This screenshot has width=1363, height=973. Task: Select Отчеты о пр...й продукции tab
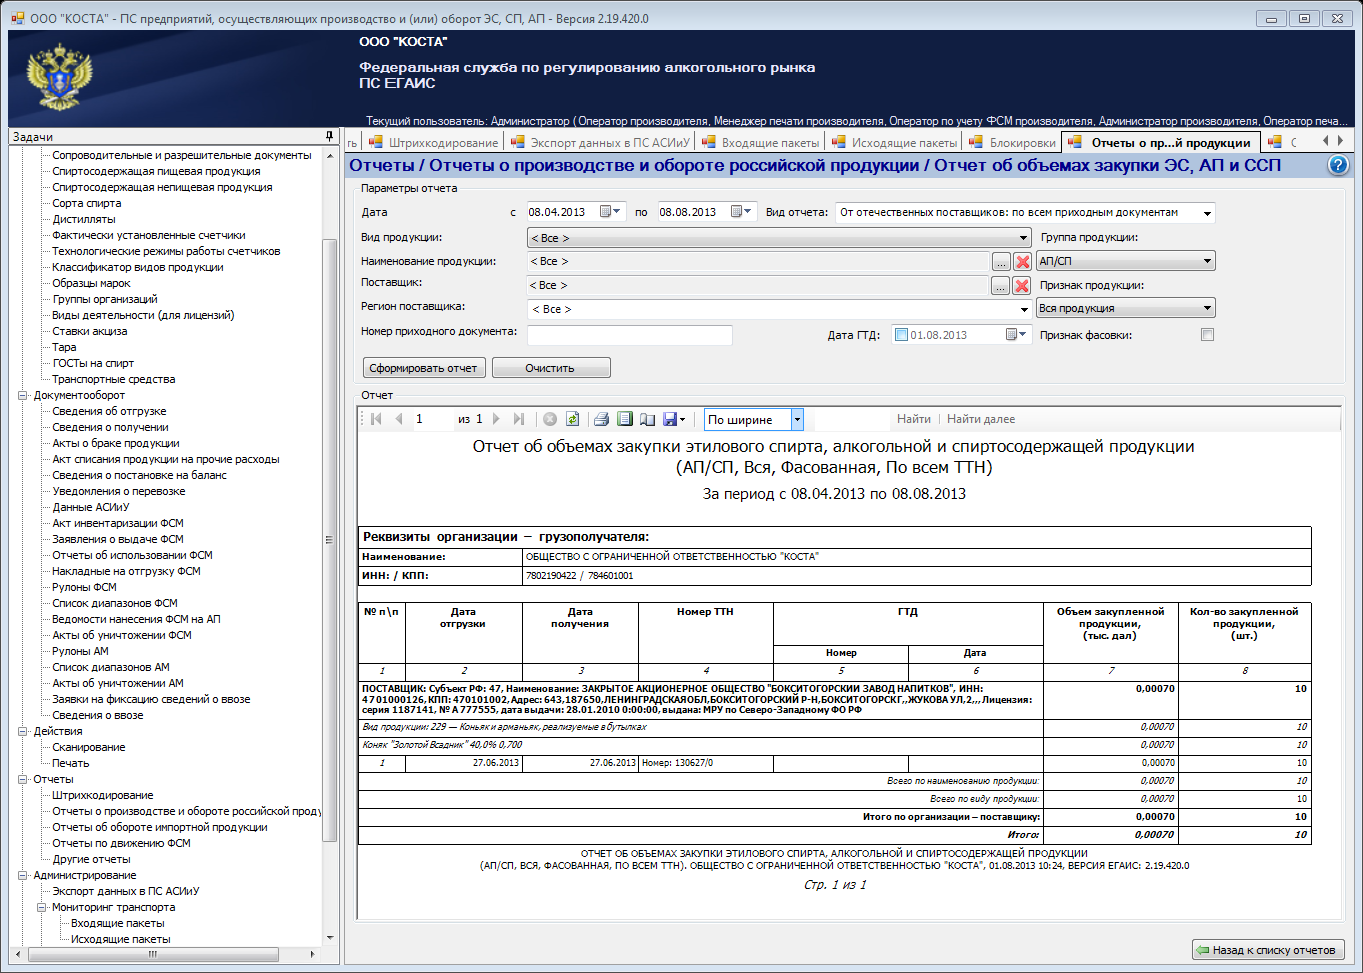pos(1160,142)
